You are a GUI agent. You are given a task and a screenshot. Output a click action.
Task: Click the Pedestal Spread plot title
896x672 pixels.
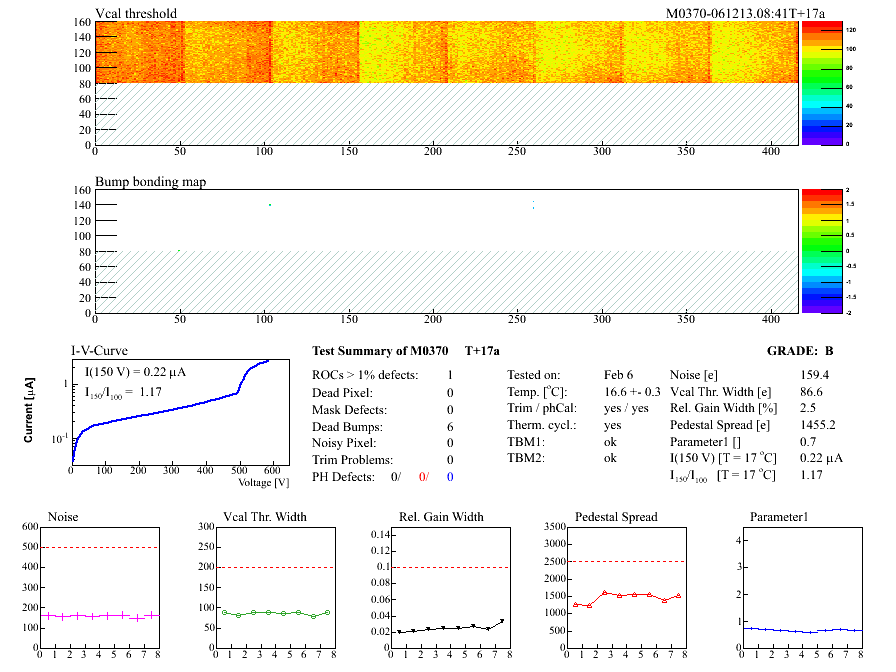[x=616, y=517]
